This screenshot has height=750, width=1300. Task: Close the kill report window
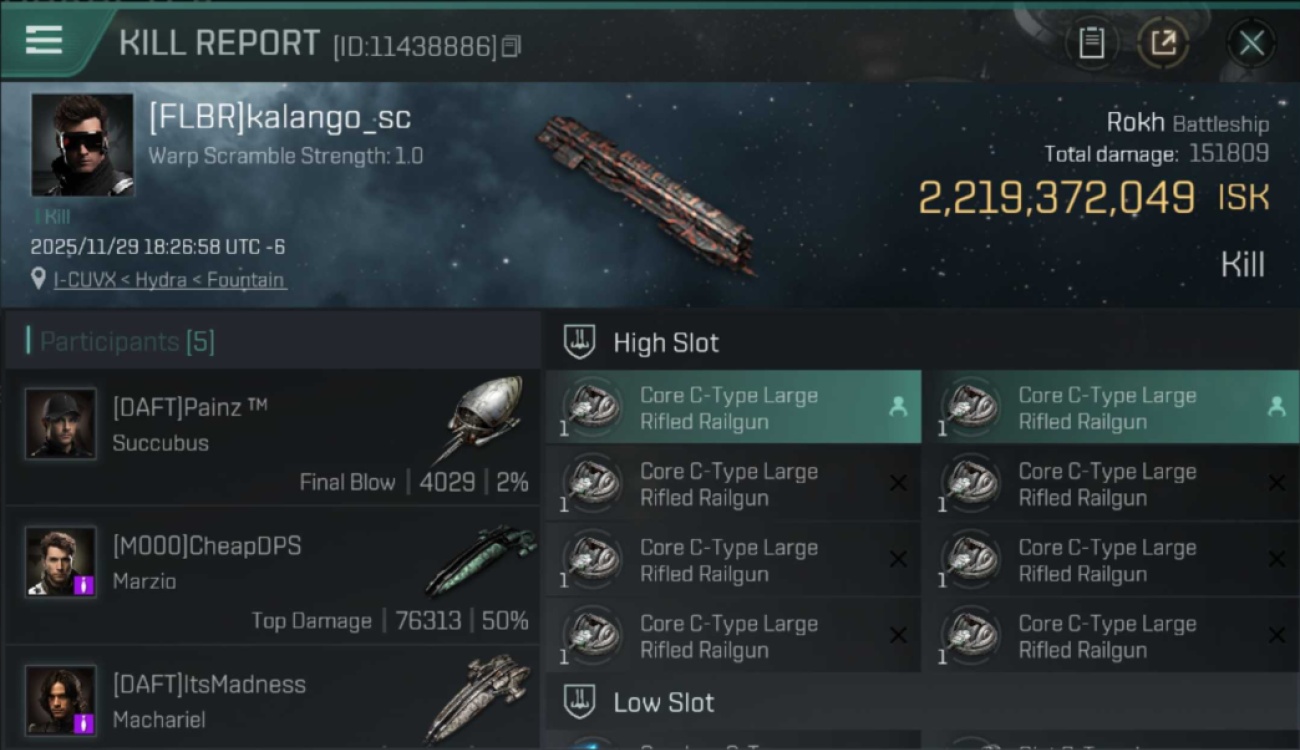[1251, 43]
